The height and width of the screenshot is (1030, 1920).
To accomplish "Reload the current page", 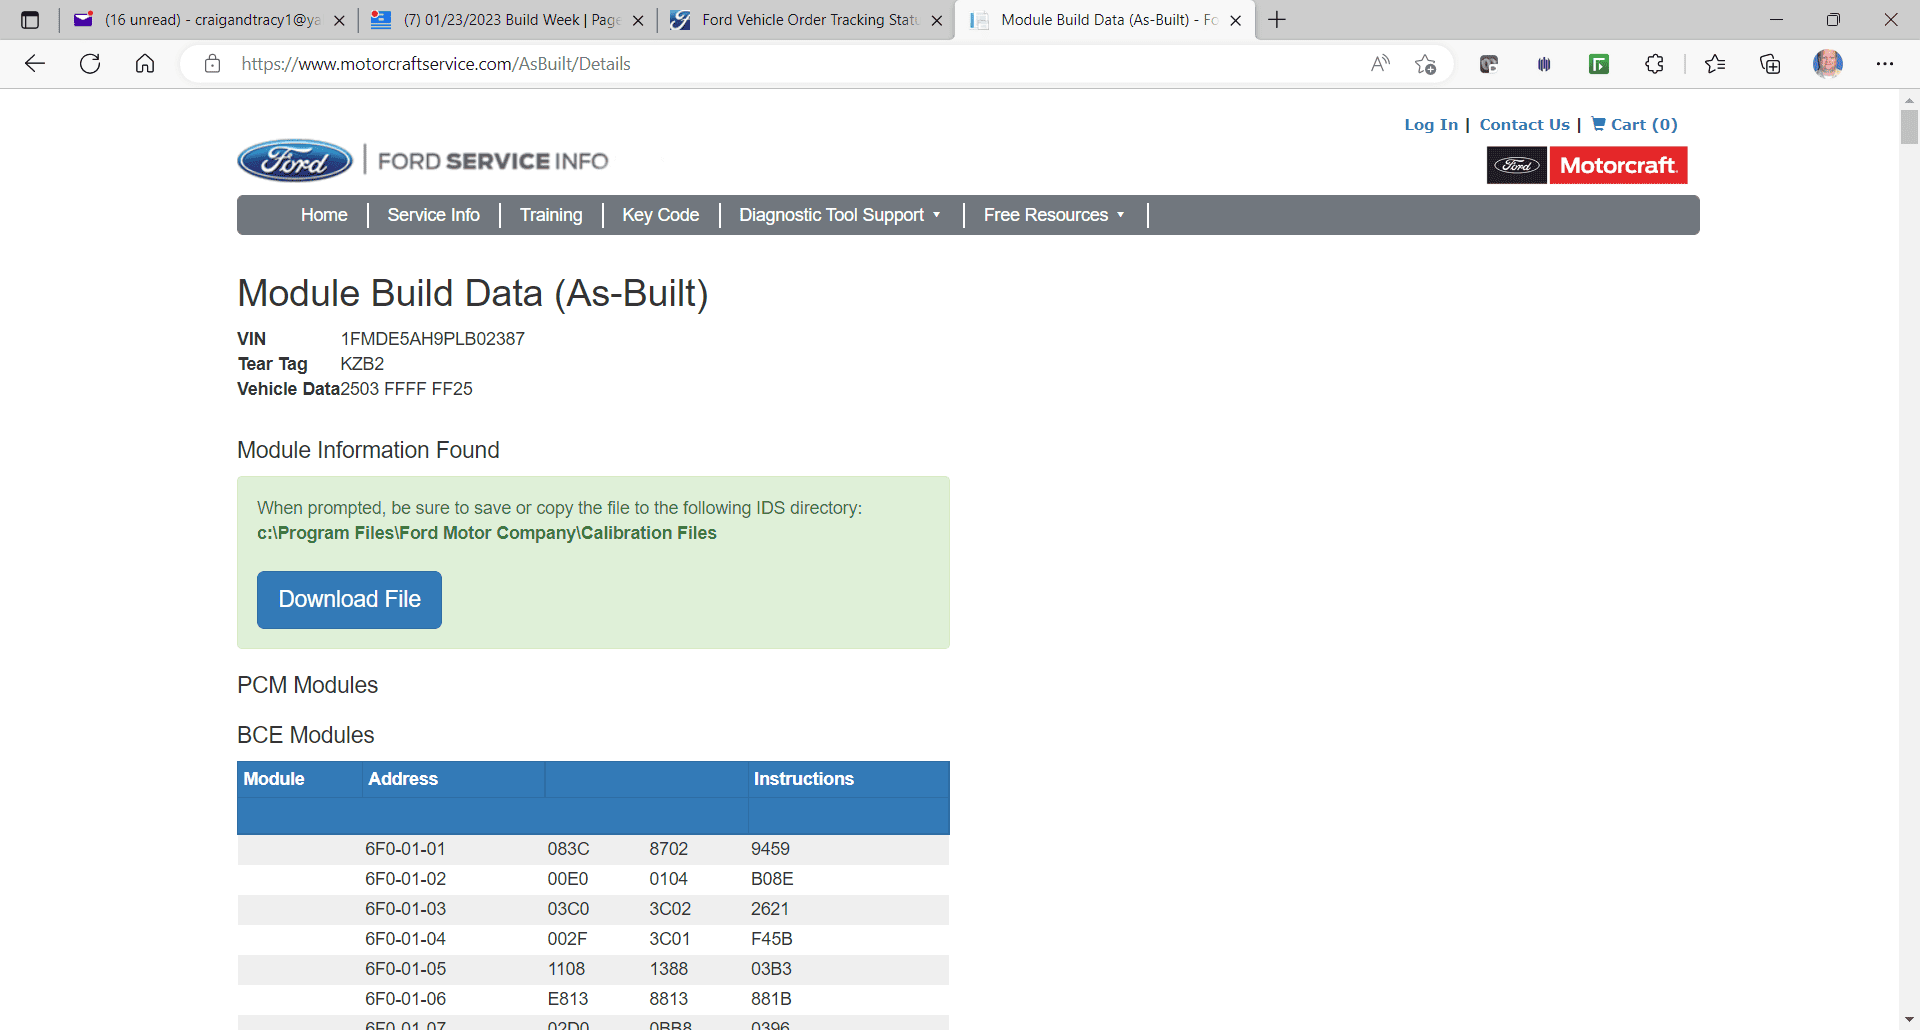I will tap(90, 64).
